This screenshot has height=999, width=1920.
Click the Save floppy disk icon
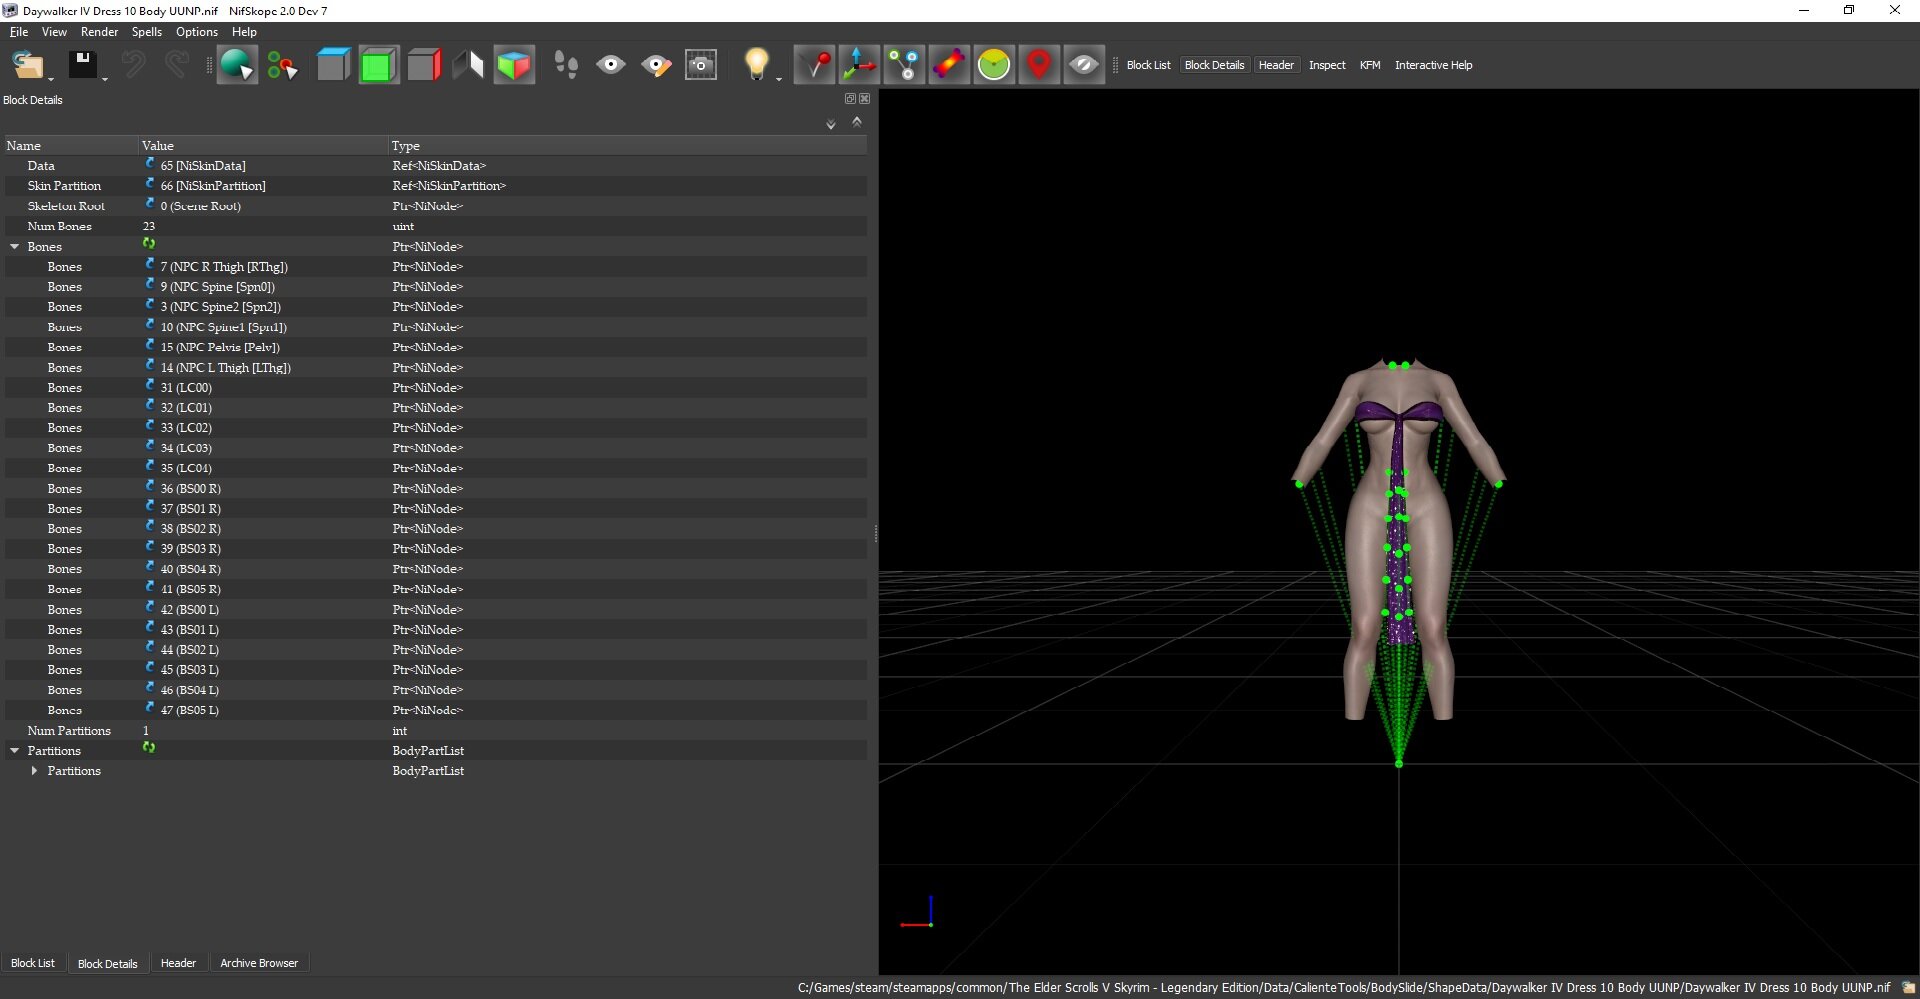pos(82,65)
